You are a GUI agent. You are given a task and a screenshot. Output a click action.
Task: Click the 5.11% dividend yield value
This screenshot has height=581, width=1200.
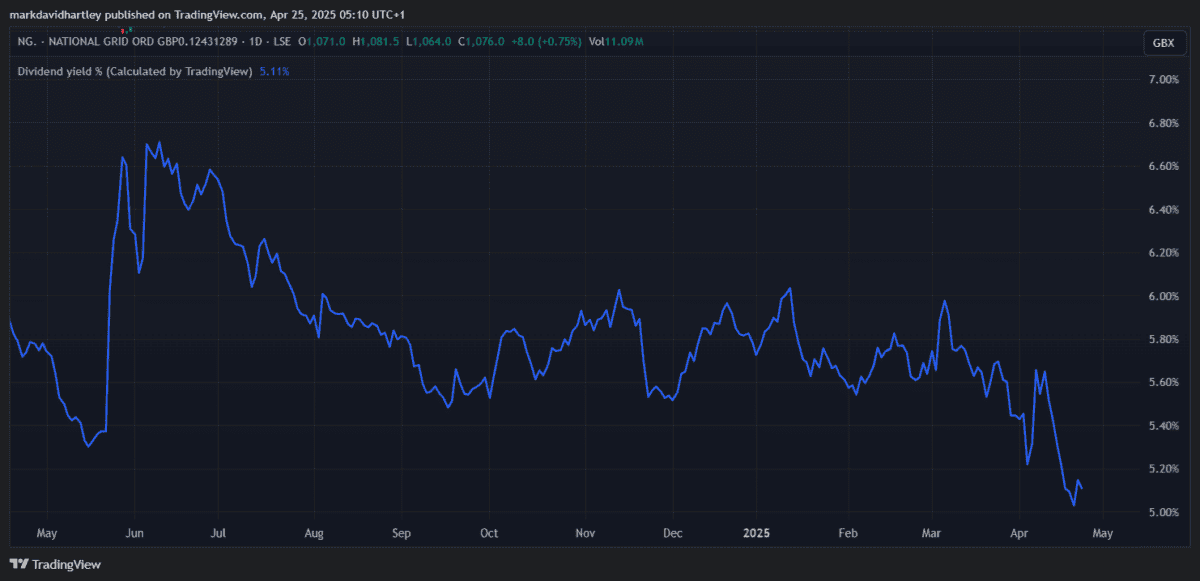point(274,71)
